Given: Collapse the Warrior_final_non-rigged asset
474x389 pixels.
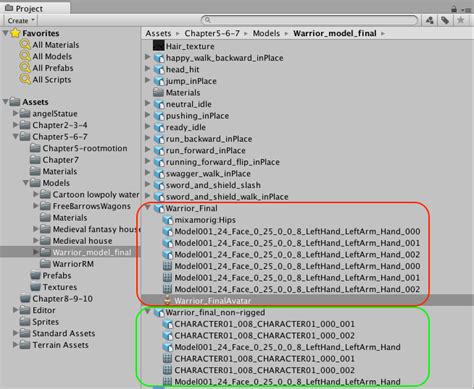Looking at the screenshot, I should 147,312.
